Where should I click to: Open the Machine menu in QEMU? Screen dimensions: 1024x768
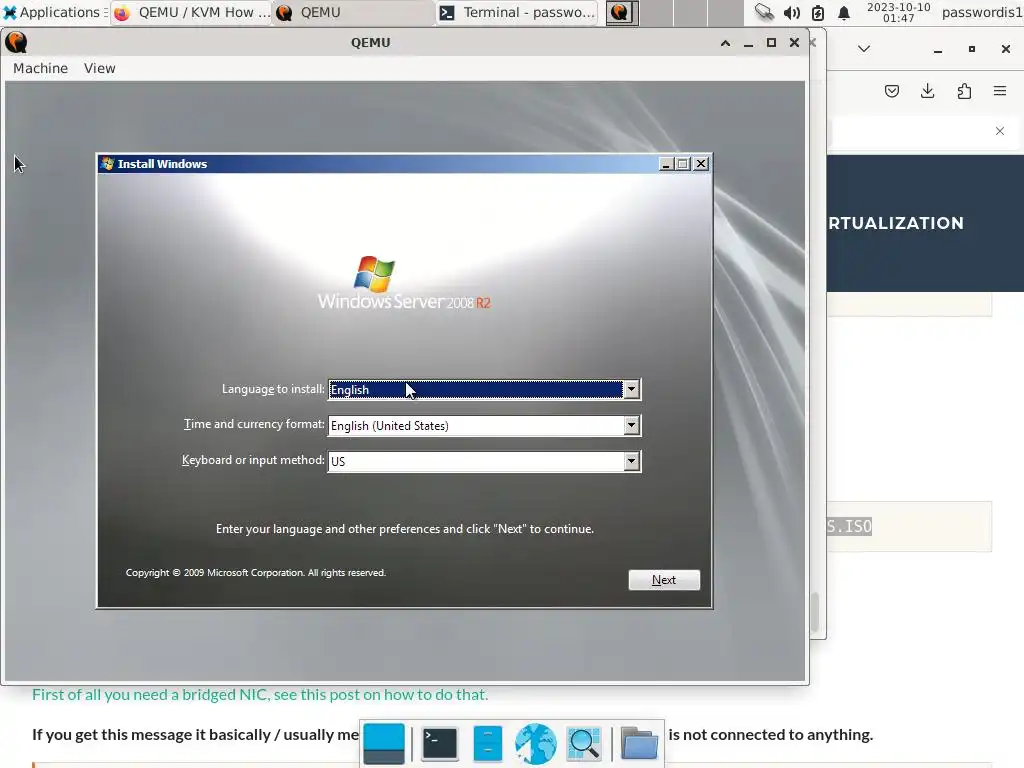40,68
